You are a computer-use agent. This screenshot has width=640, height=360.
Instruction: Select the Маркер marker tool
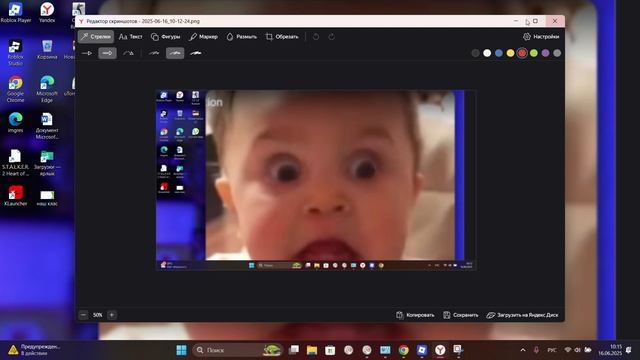click(x=203, y=37)
